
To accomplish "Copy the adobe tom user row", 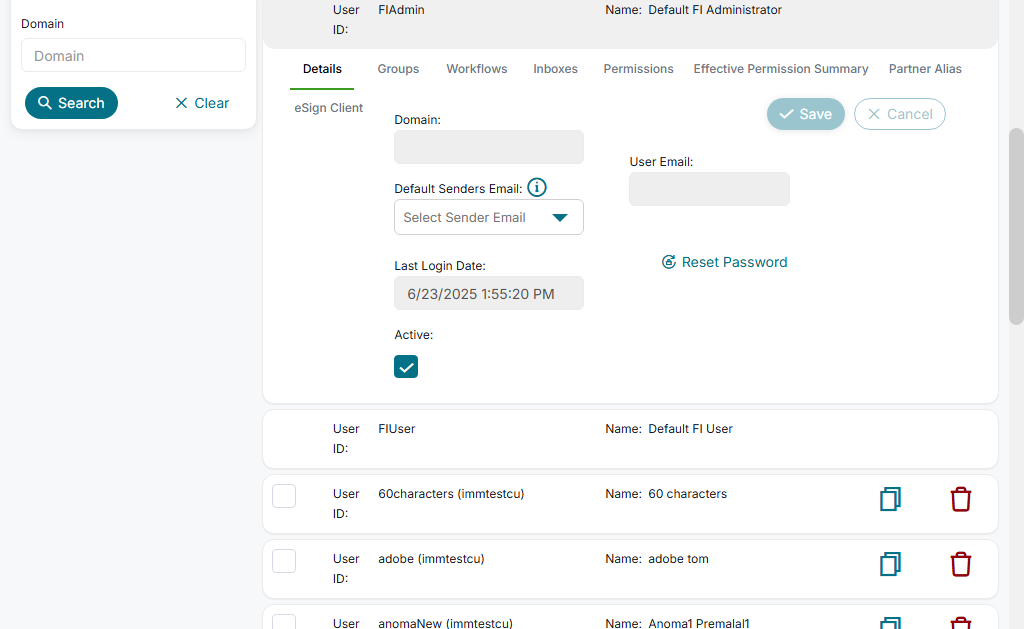I will click(890, 564).
